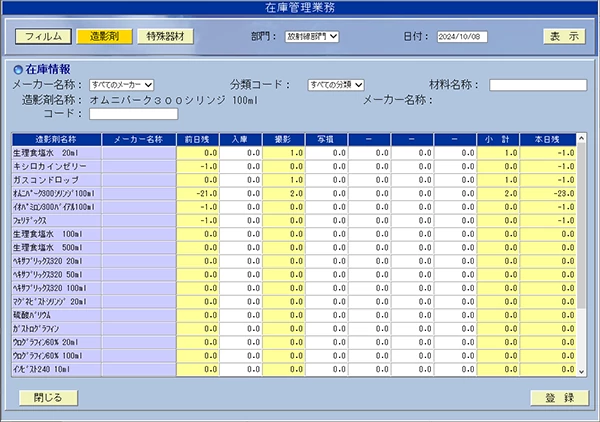
Task: Click the table scrollbar up arrow
Action: 582,138
